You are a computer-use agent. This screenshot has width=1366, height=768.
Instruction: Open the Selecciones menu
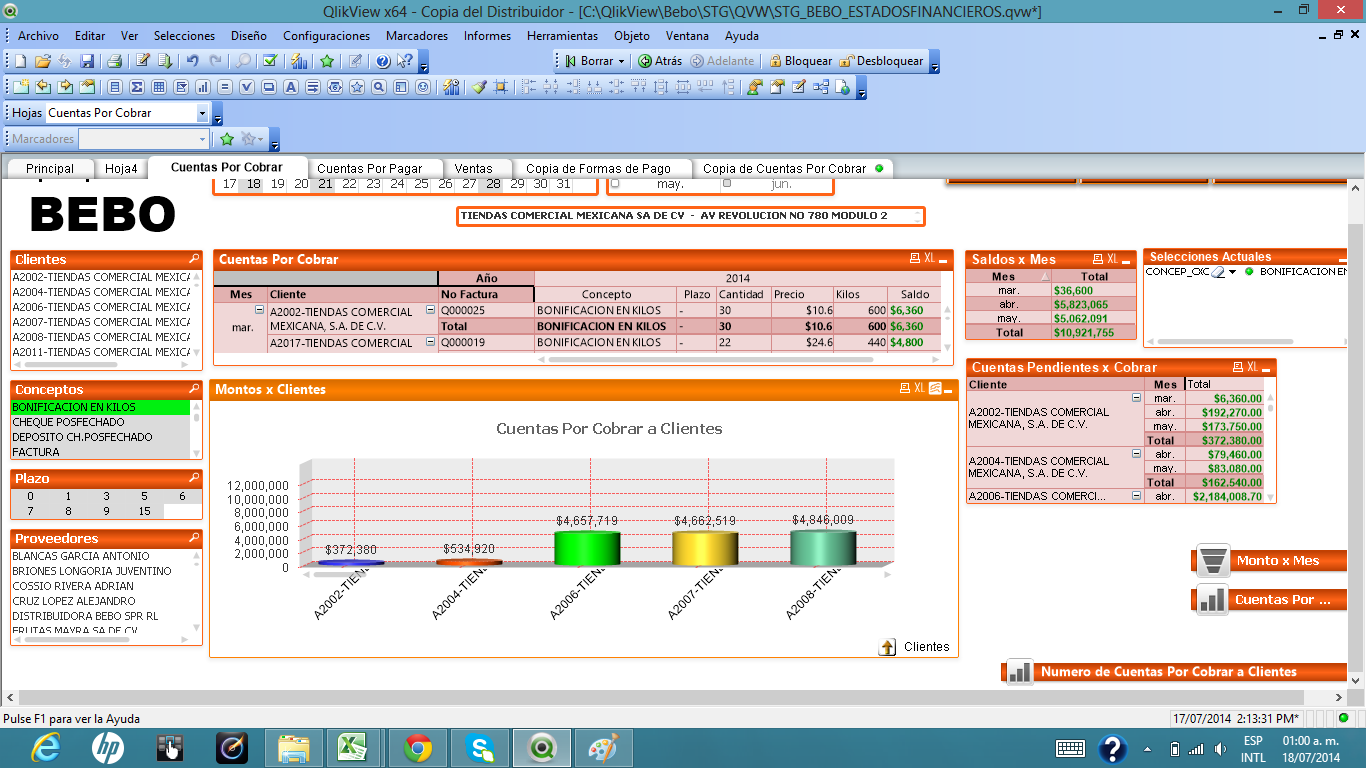tap(184, 35)
